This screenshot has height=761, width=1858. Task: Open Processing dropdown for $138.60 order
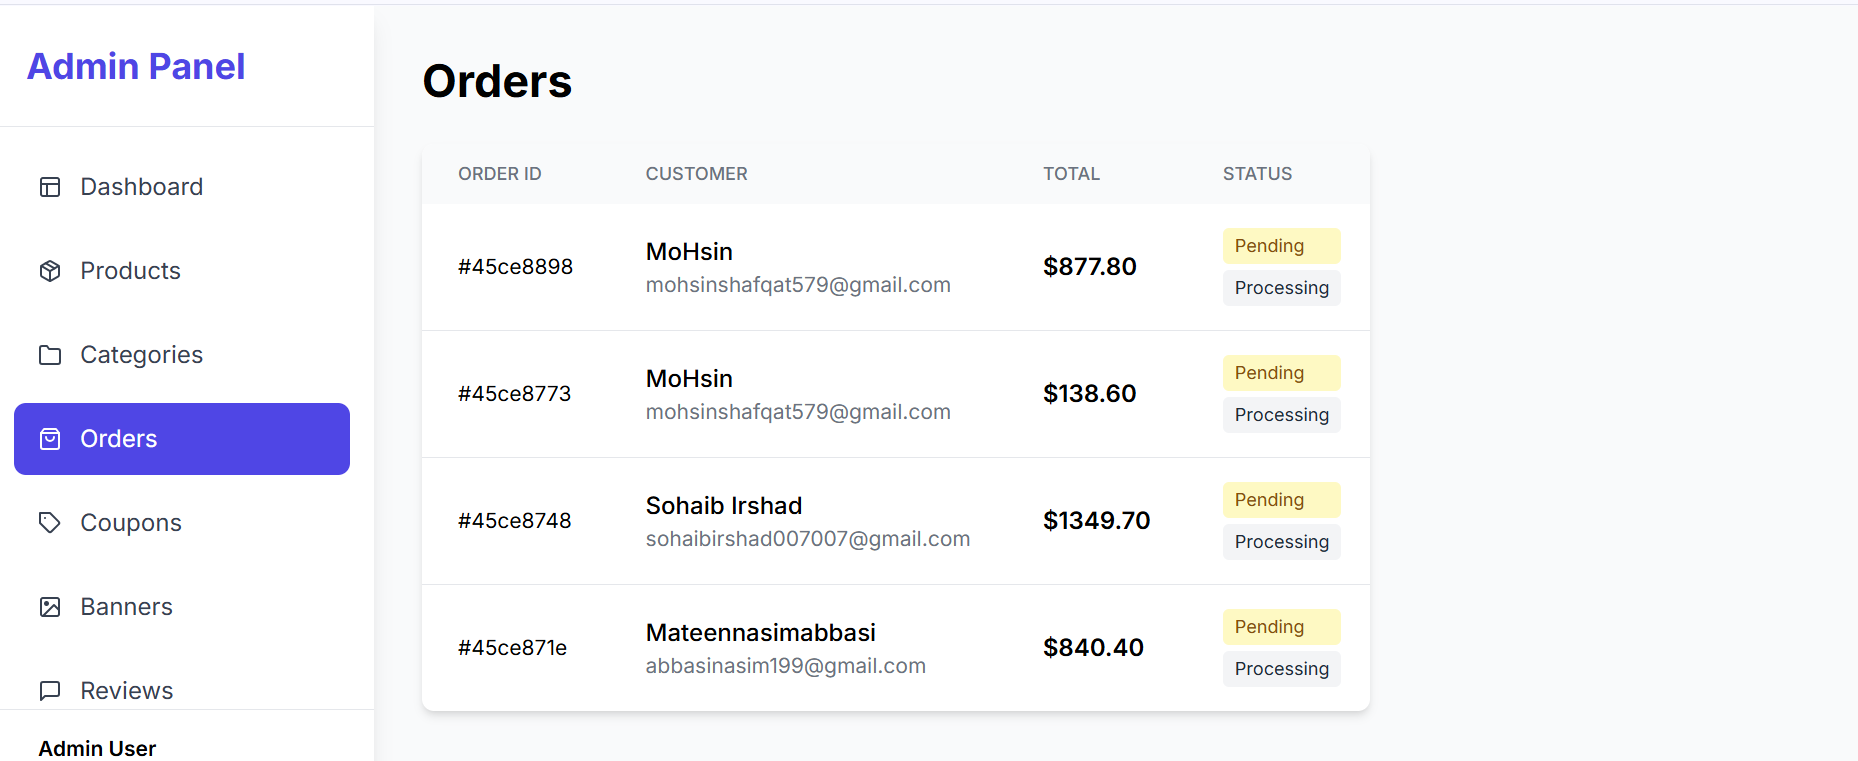pyautogui.click(x=1281, y=415)
